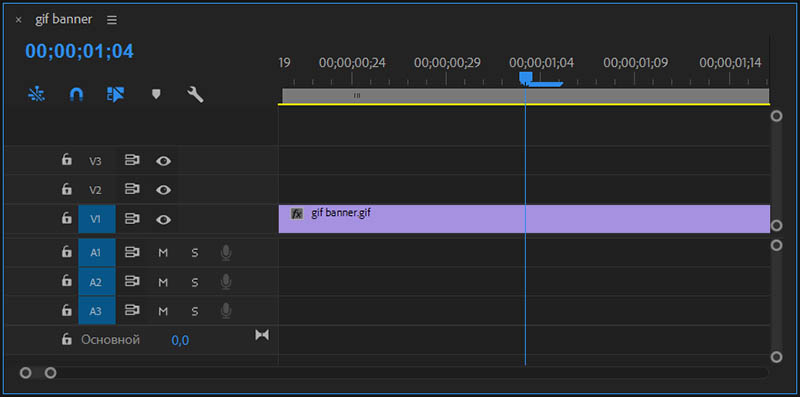Select the gif banner.gif clip

(524, 219)
